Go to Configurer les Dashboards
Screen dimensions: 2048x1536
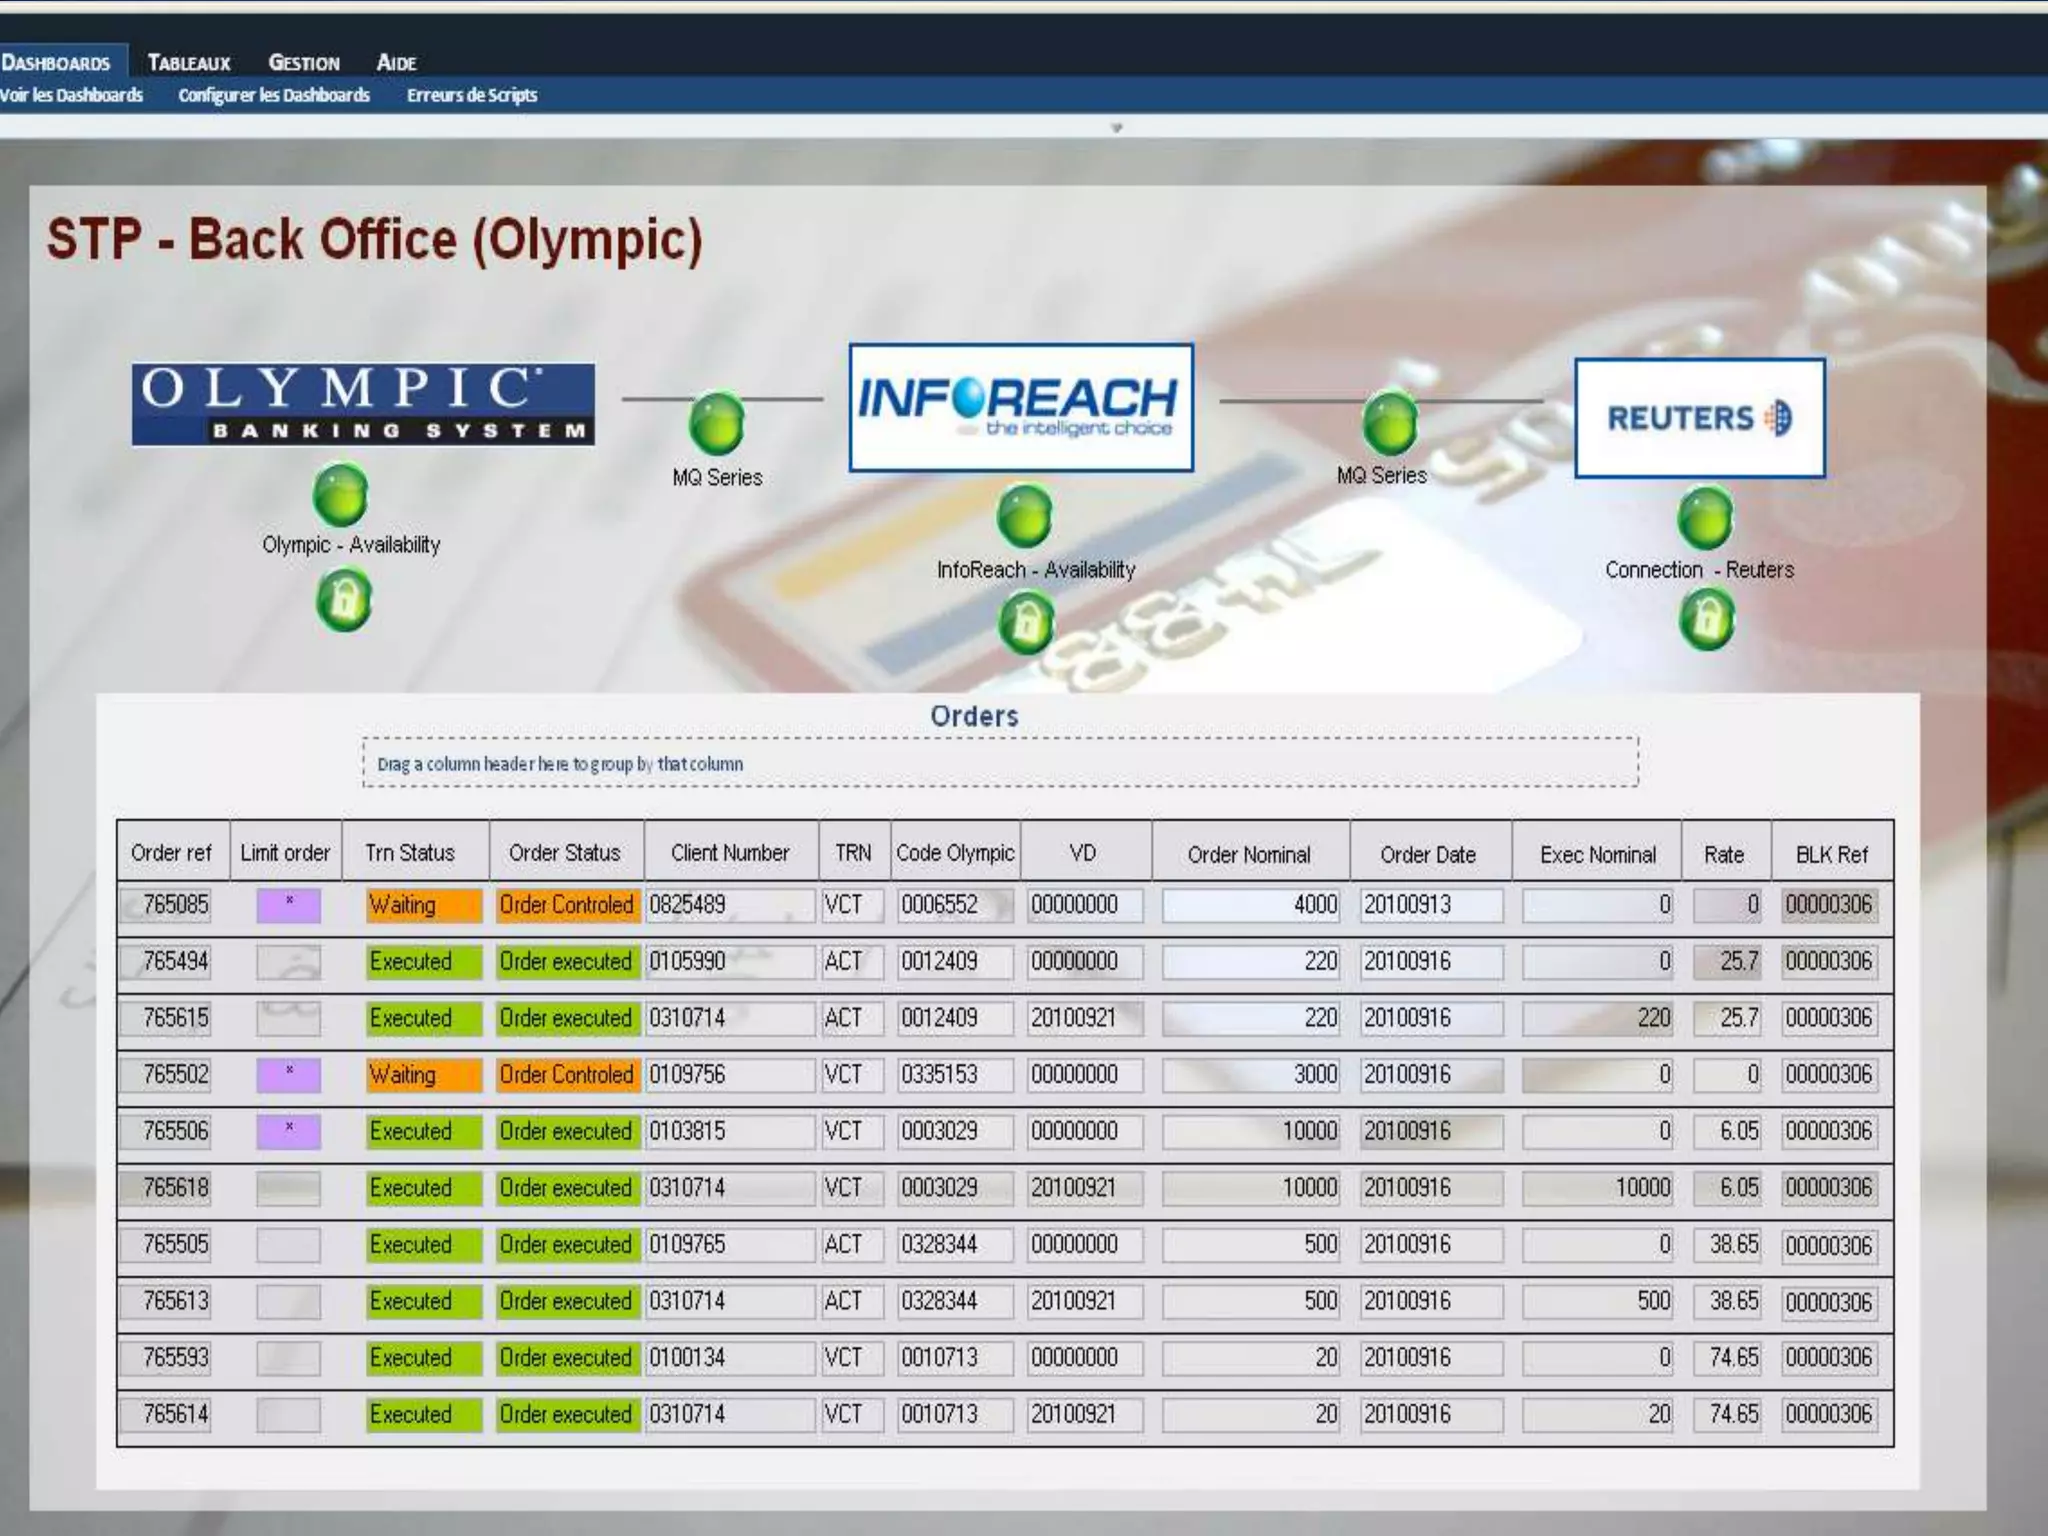(274, 95)
